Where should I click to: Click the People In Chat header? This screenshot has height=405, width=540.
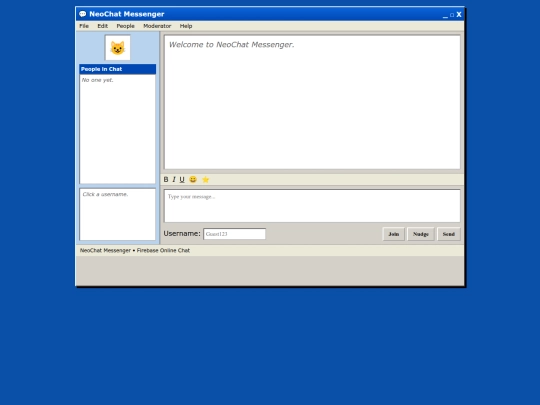(x=117, y=69)
